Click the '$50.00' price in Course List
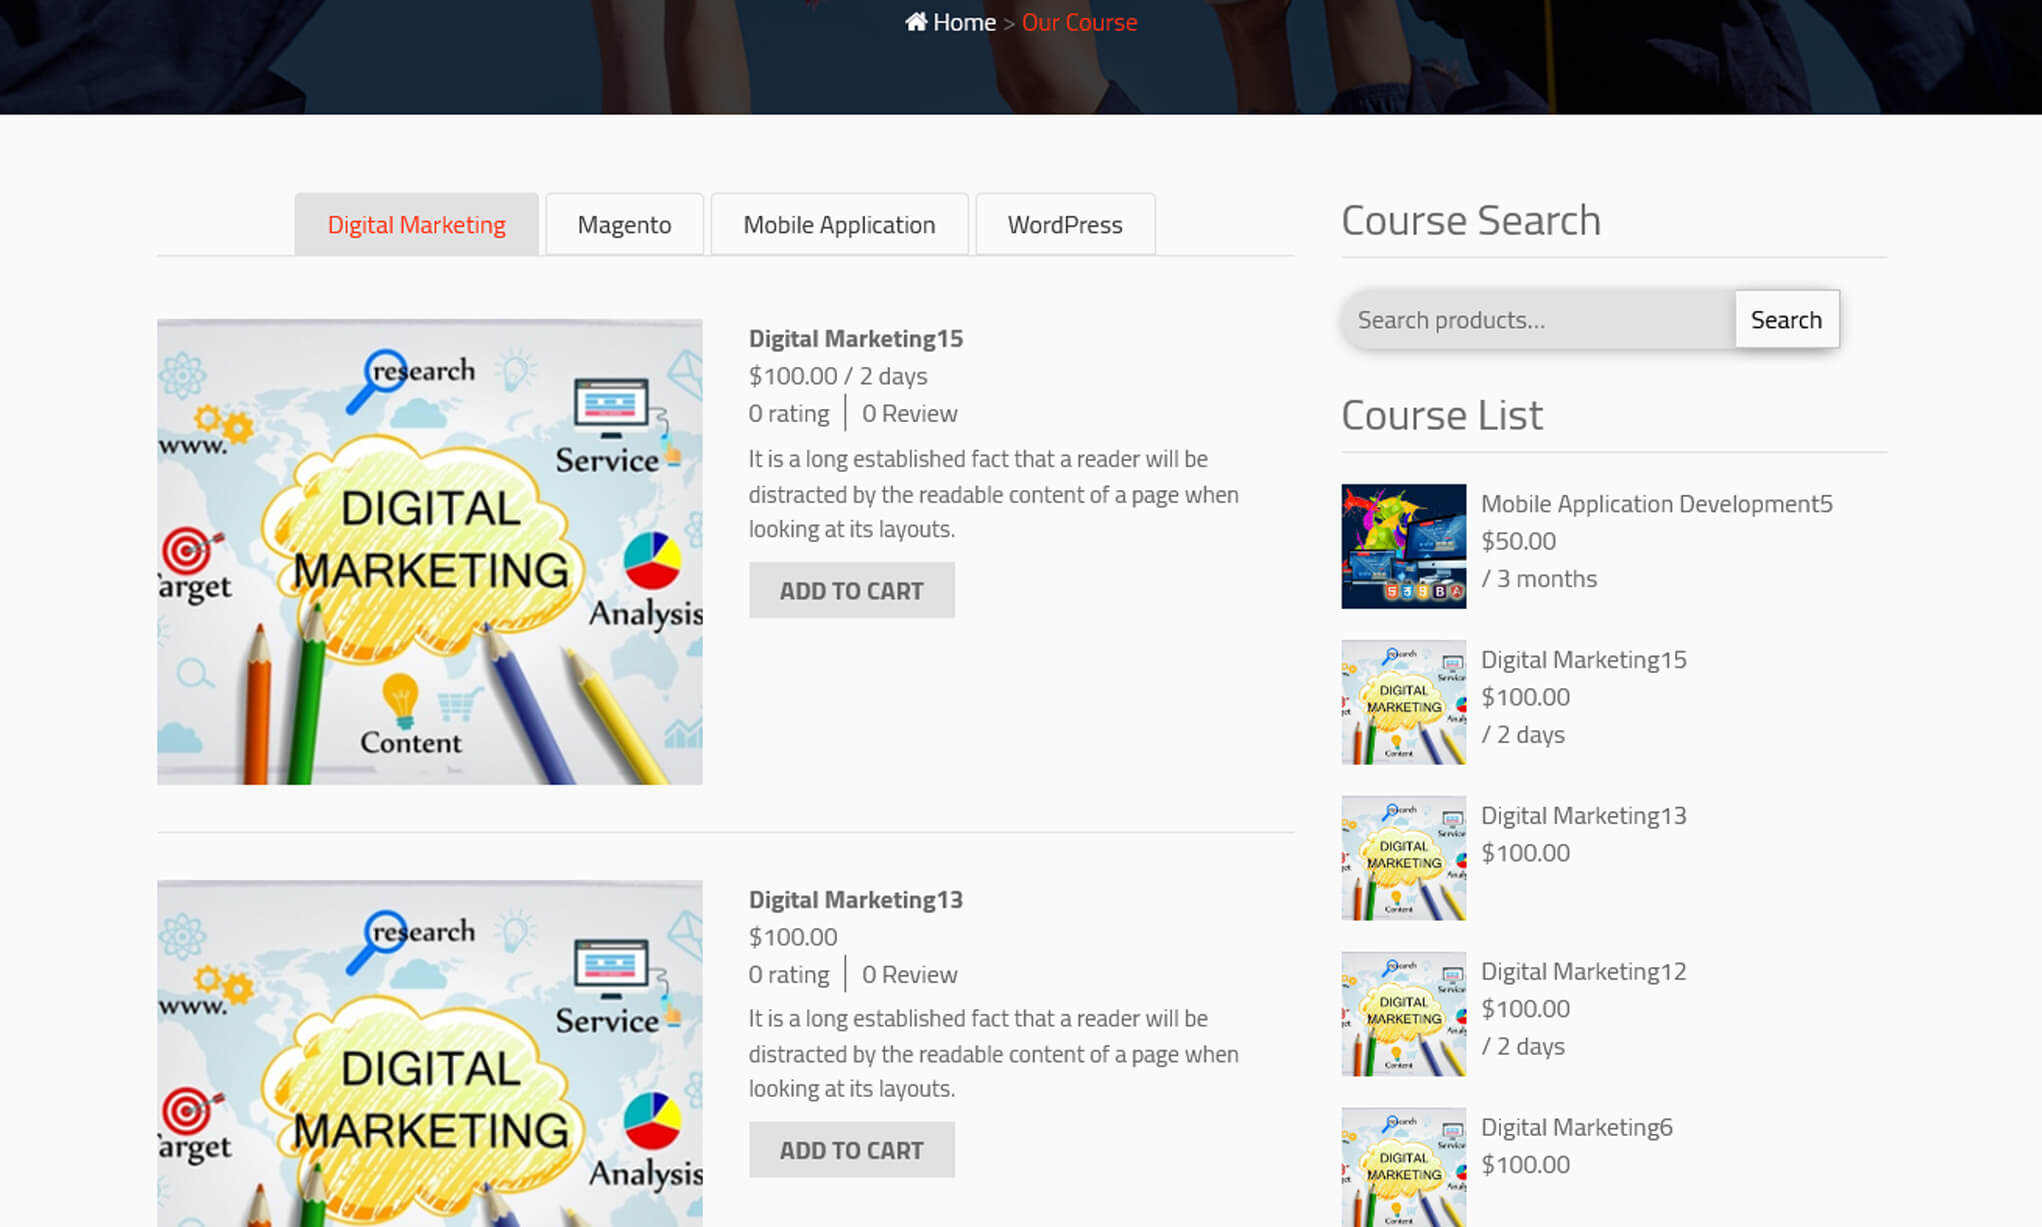This screenshot has width=2042, height=1227. pos(1518,541)
